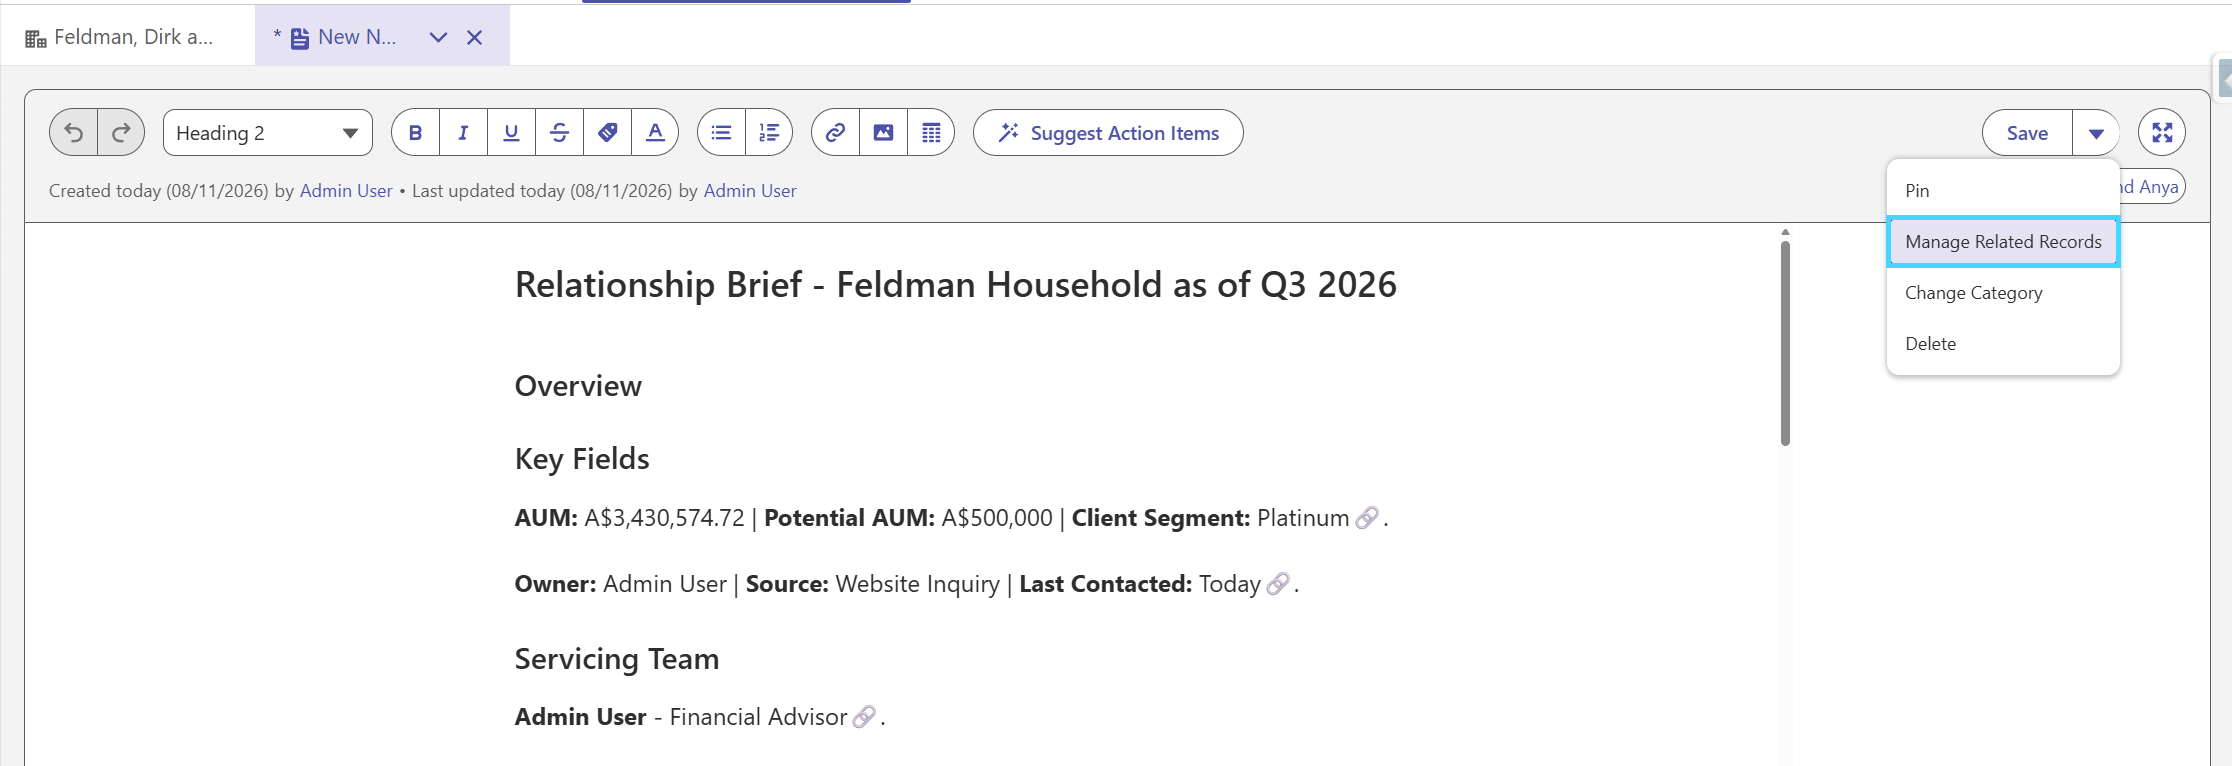Open the text color picker
Screen dimensions: 2232x766
tap(655, 133)
